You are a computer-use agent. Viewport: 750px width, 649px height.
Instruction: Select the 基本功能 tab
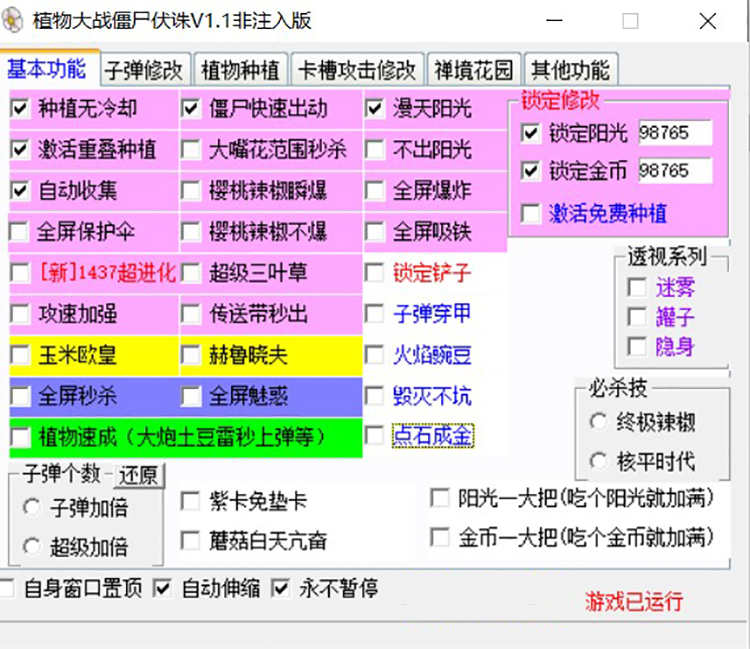coord(48,68)
